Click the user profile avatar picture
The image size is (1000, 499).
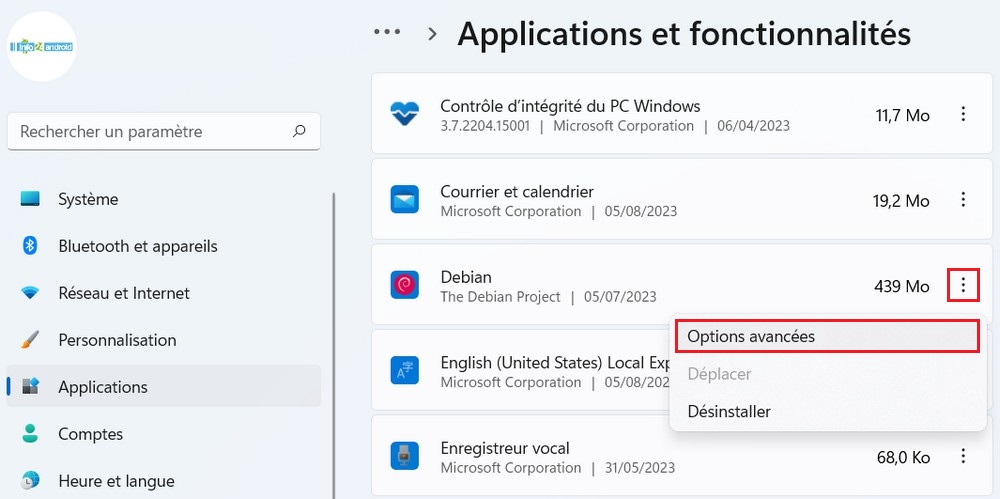coord(42,47)
